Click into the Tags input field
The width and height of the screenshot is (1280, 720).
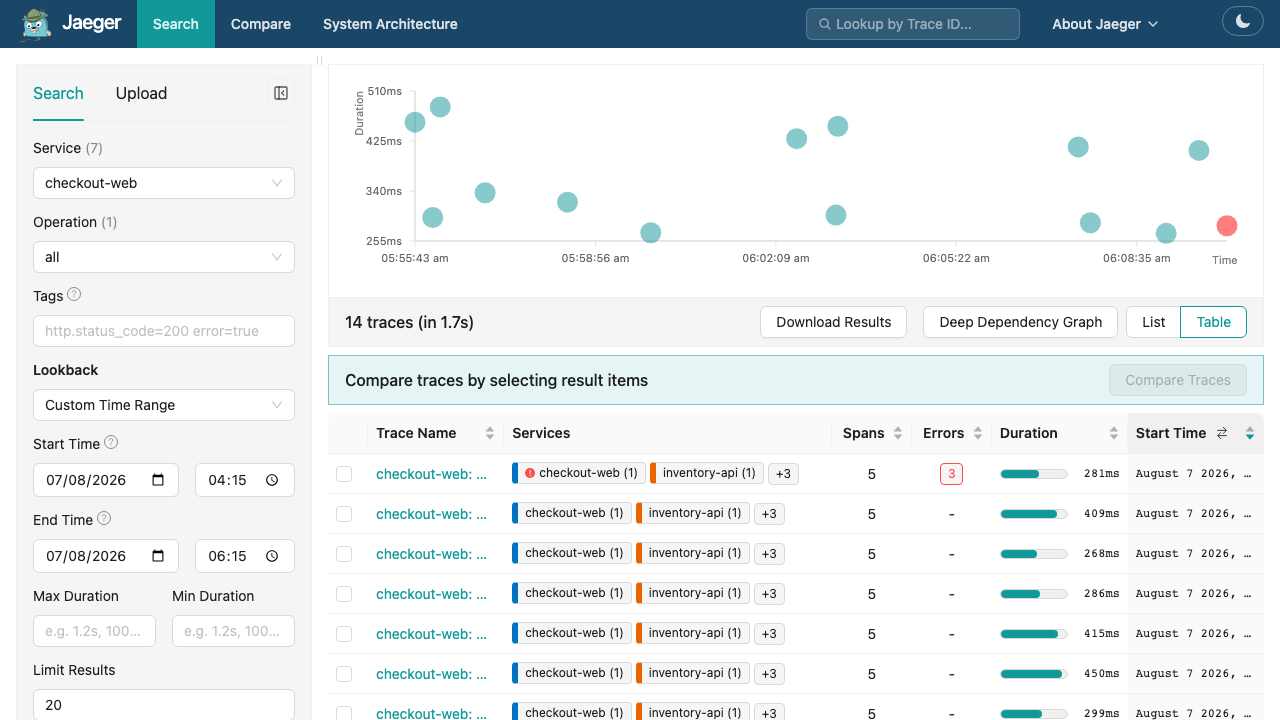pyautogui.click(x=164, y=331)
